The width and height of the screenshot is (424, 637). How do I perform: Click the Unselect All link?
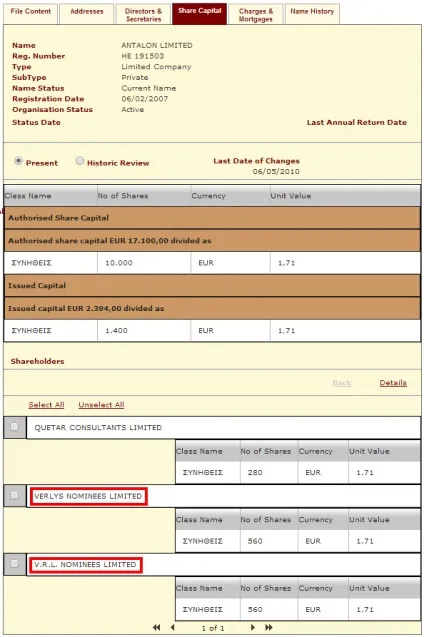pyautogui.click(x=101, y=405)
